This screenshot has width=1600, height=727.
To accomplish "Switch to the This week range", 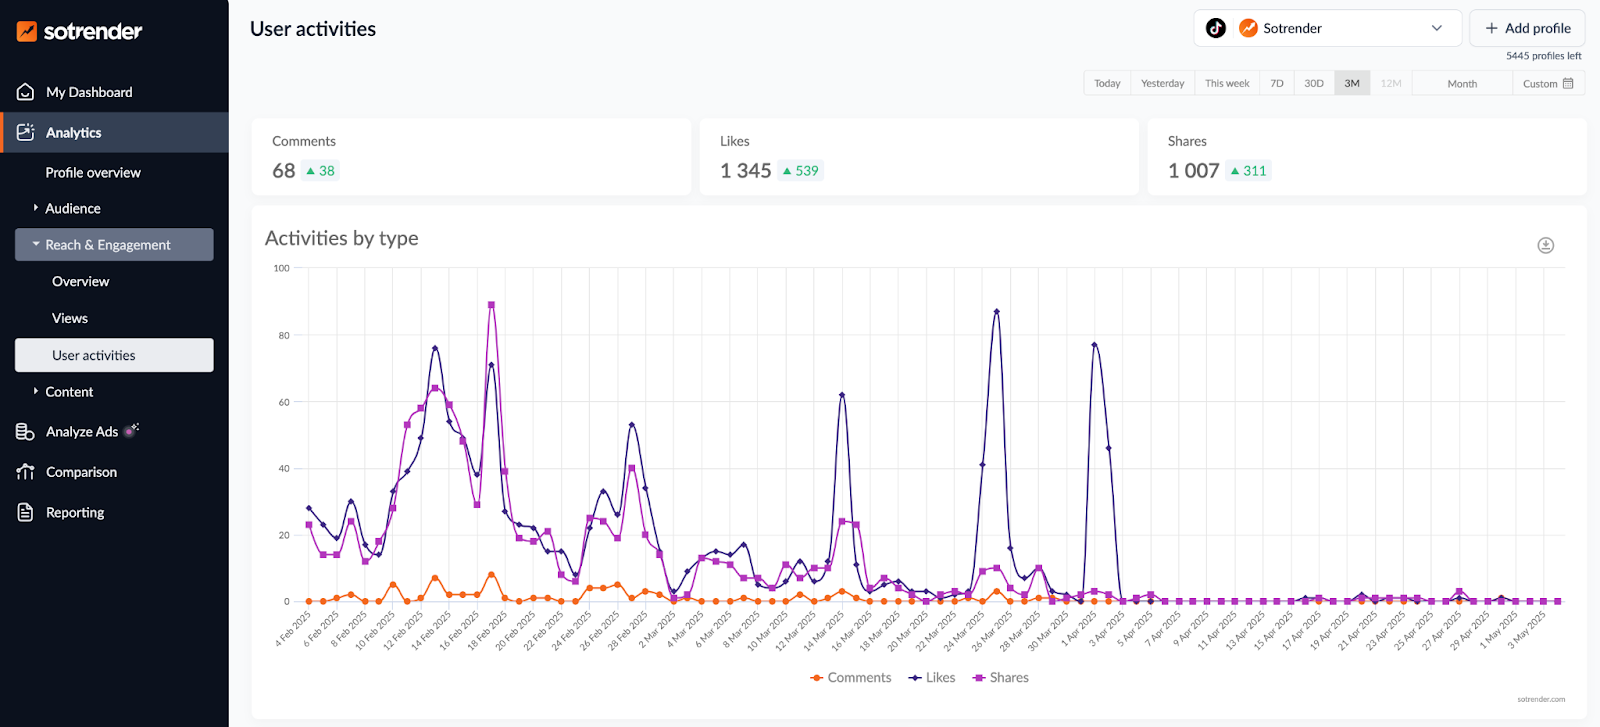I will coord(1227,84).
